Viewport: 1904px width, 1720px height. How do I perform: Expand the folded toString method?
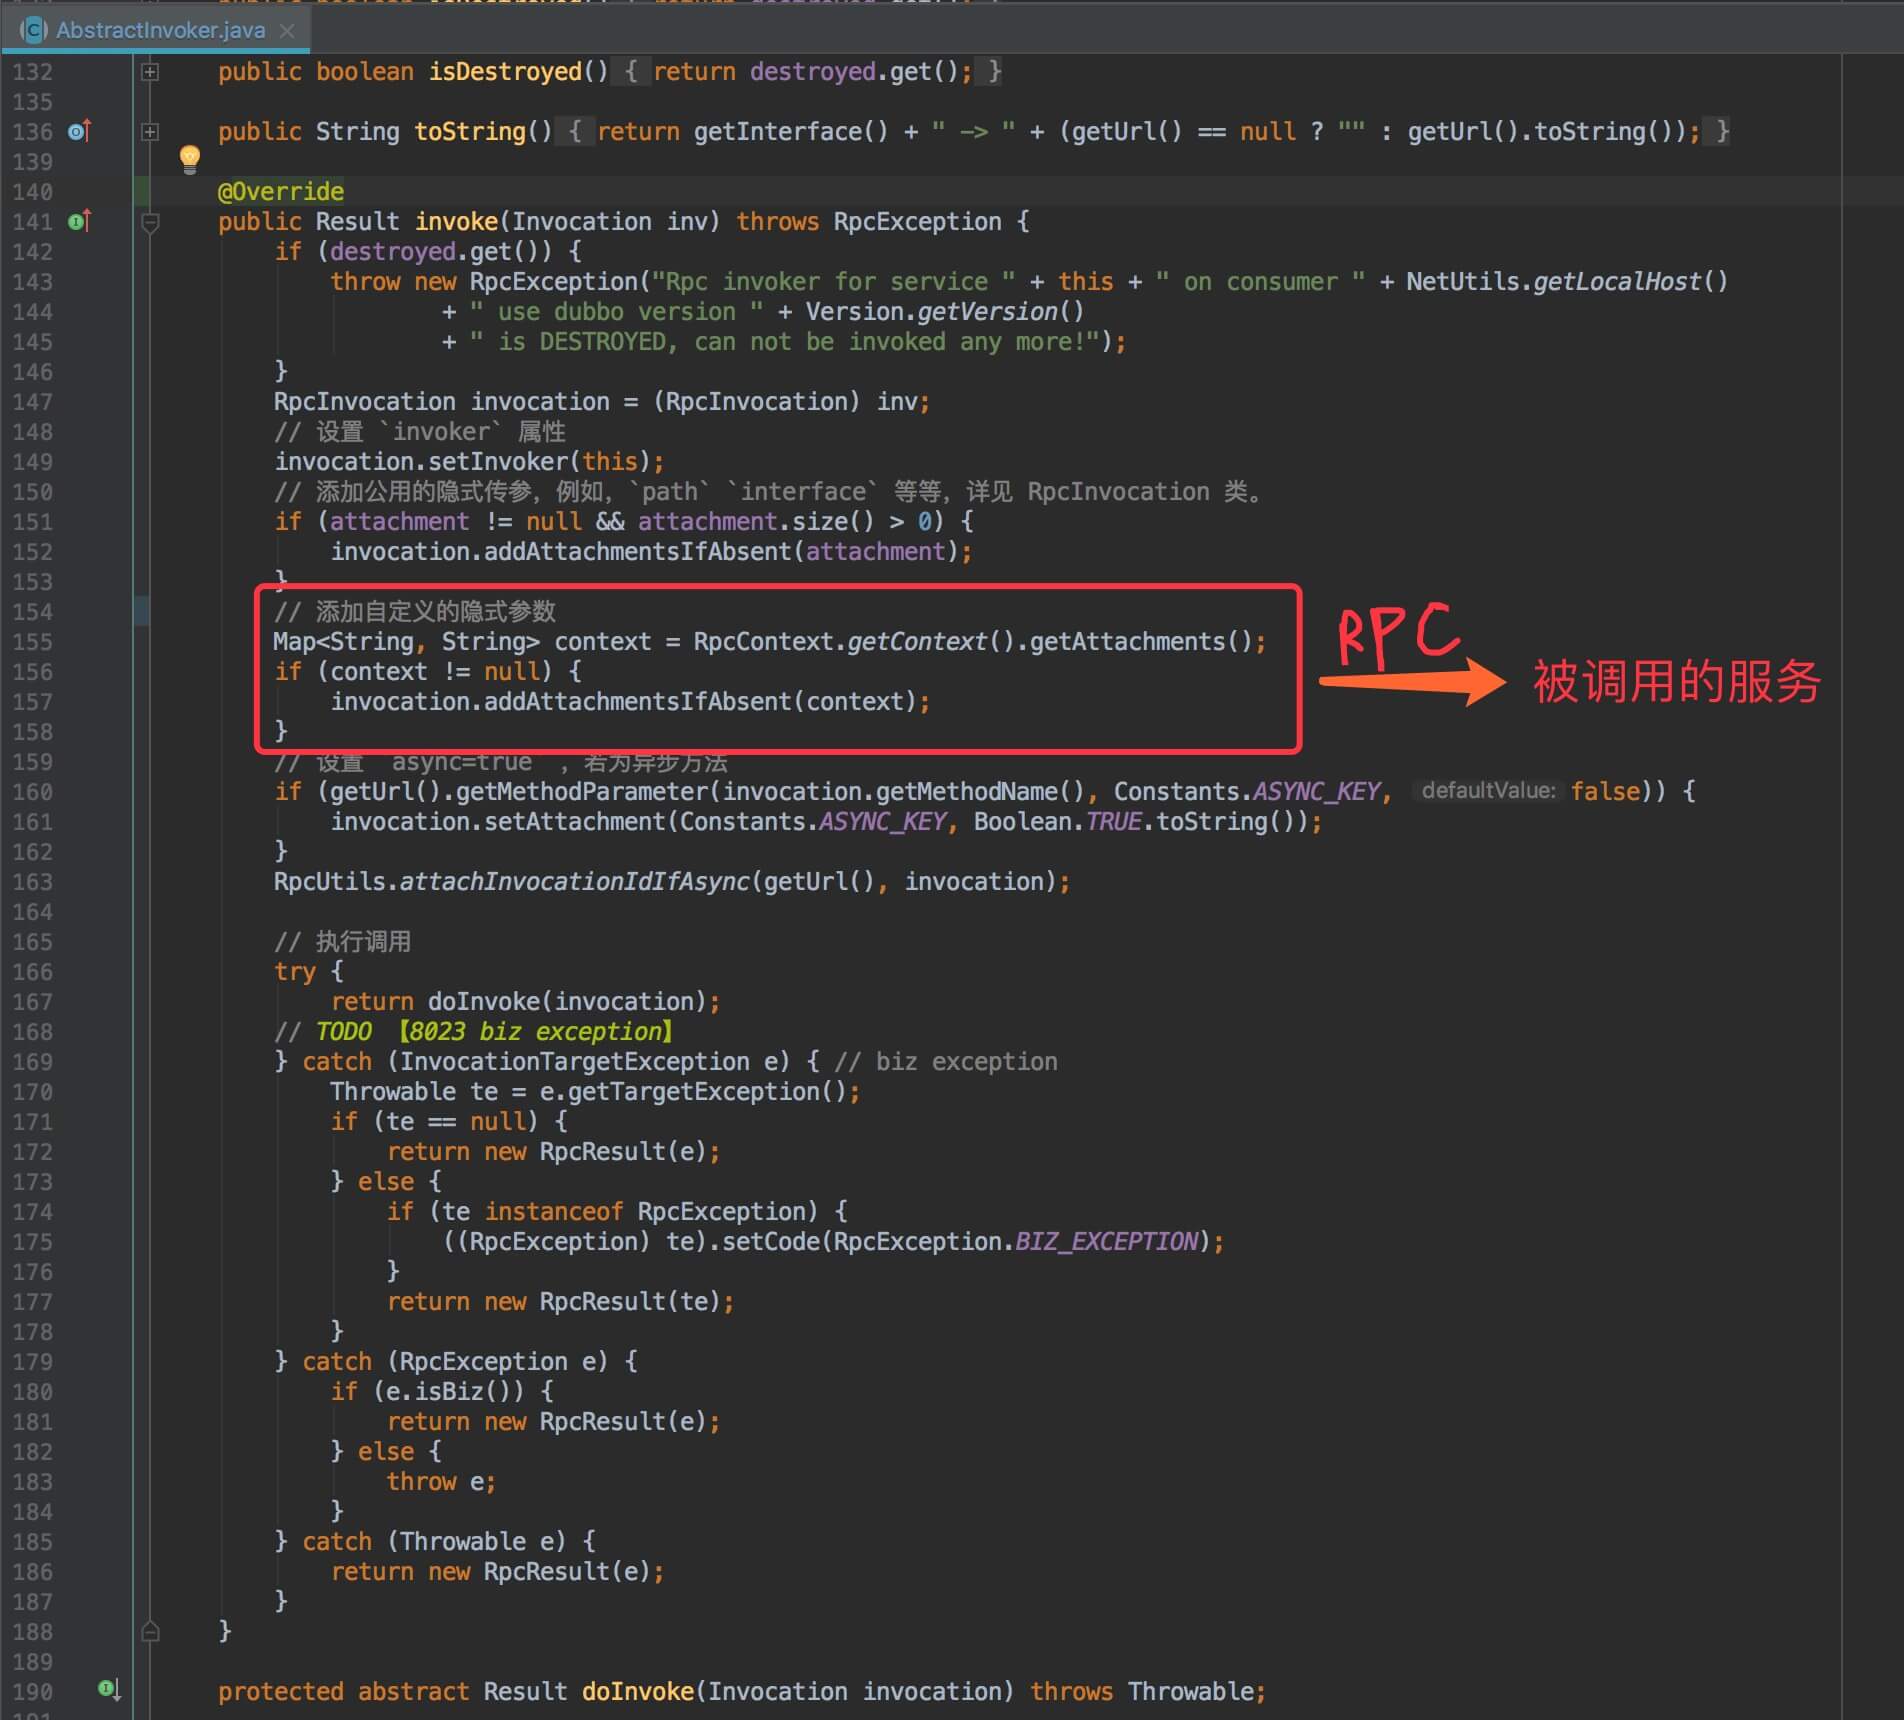pyautogui.click(x=150, y=132)
